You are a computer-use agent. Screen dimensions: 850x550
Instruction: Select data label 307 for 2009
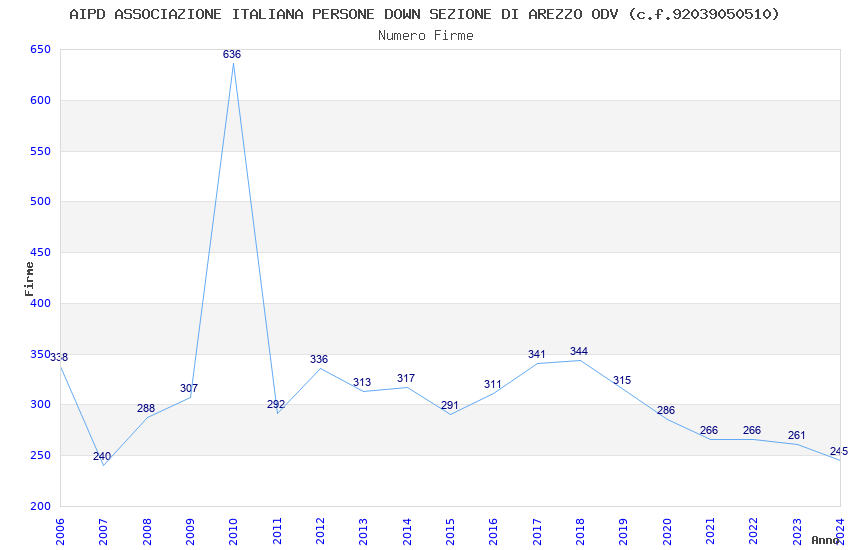(x=189, y=388)
